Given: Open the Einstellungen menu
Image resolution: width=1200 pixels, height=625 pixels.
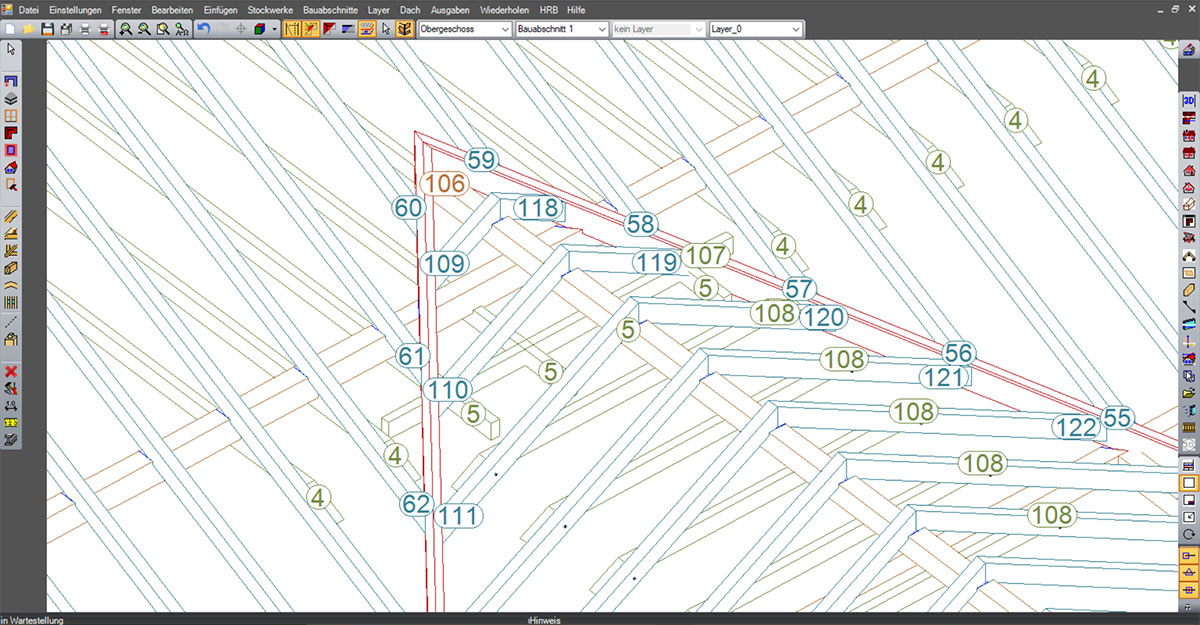Looking at the screenshot, I should pos(75,9).
